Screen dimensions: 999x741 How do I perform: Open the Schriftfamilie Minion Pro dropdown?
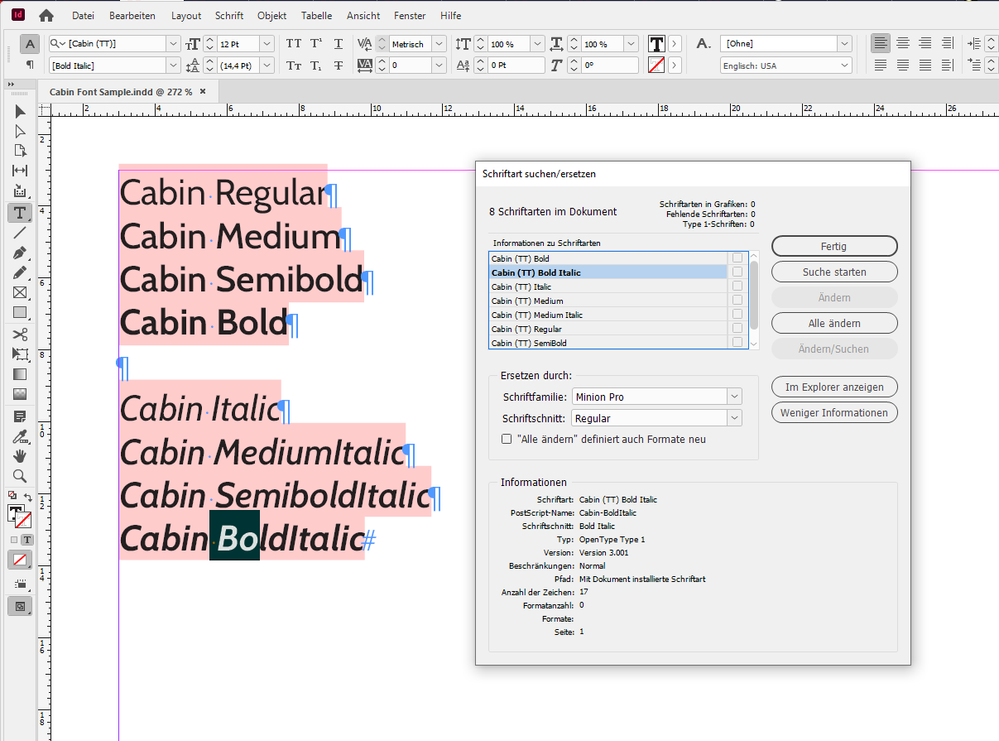pyautogui.click(x=734, y=396)
